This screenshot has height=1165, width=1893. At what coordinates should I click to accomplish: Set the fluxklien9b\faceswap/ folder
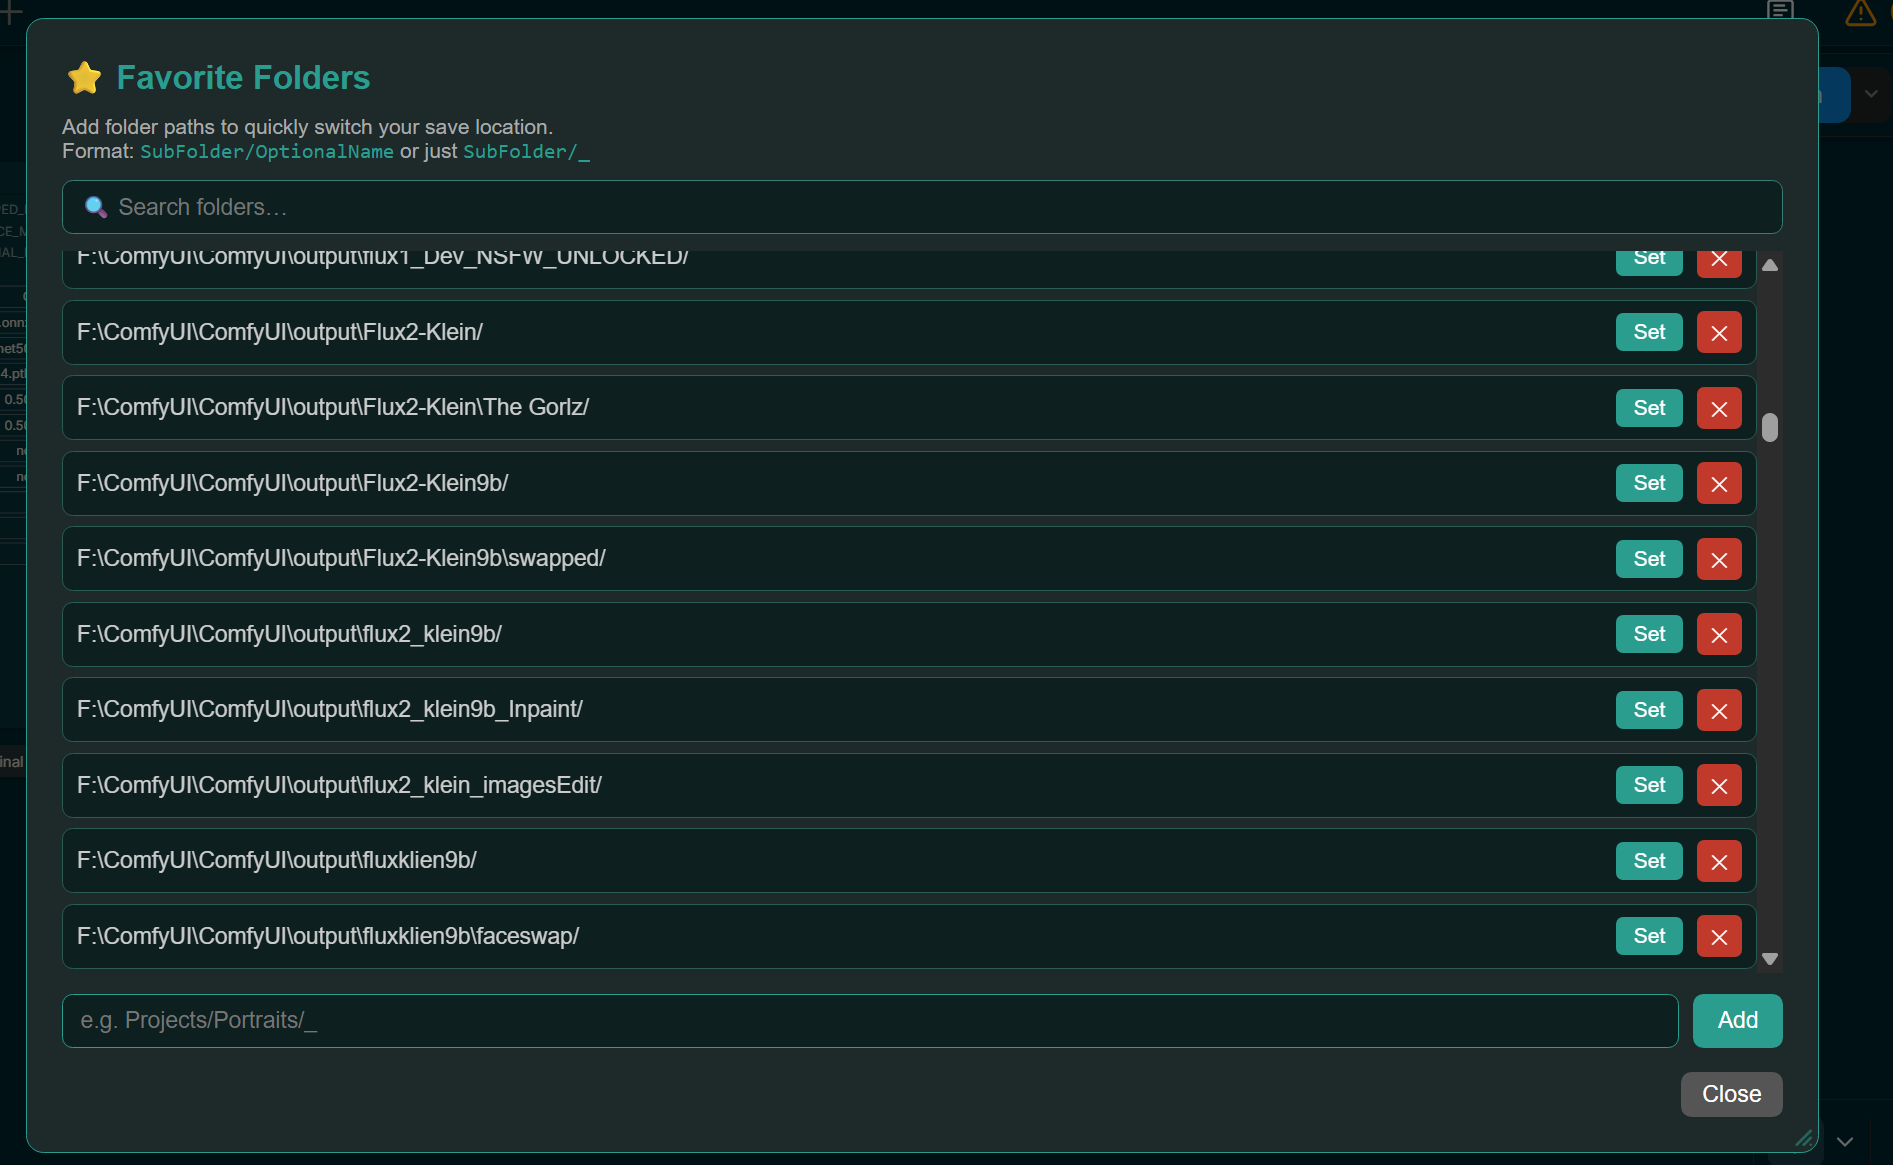[x=1649, y=936]
